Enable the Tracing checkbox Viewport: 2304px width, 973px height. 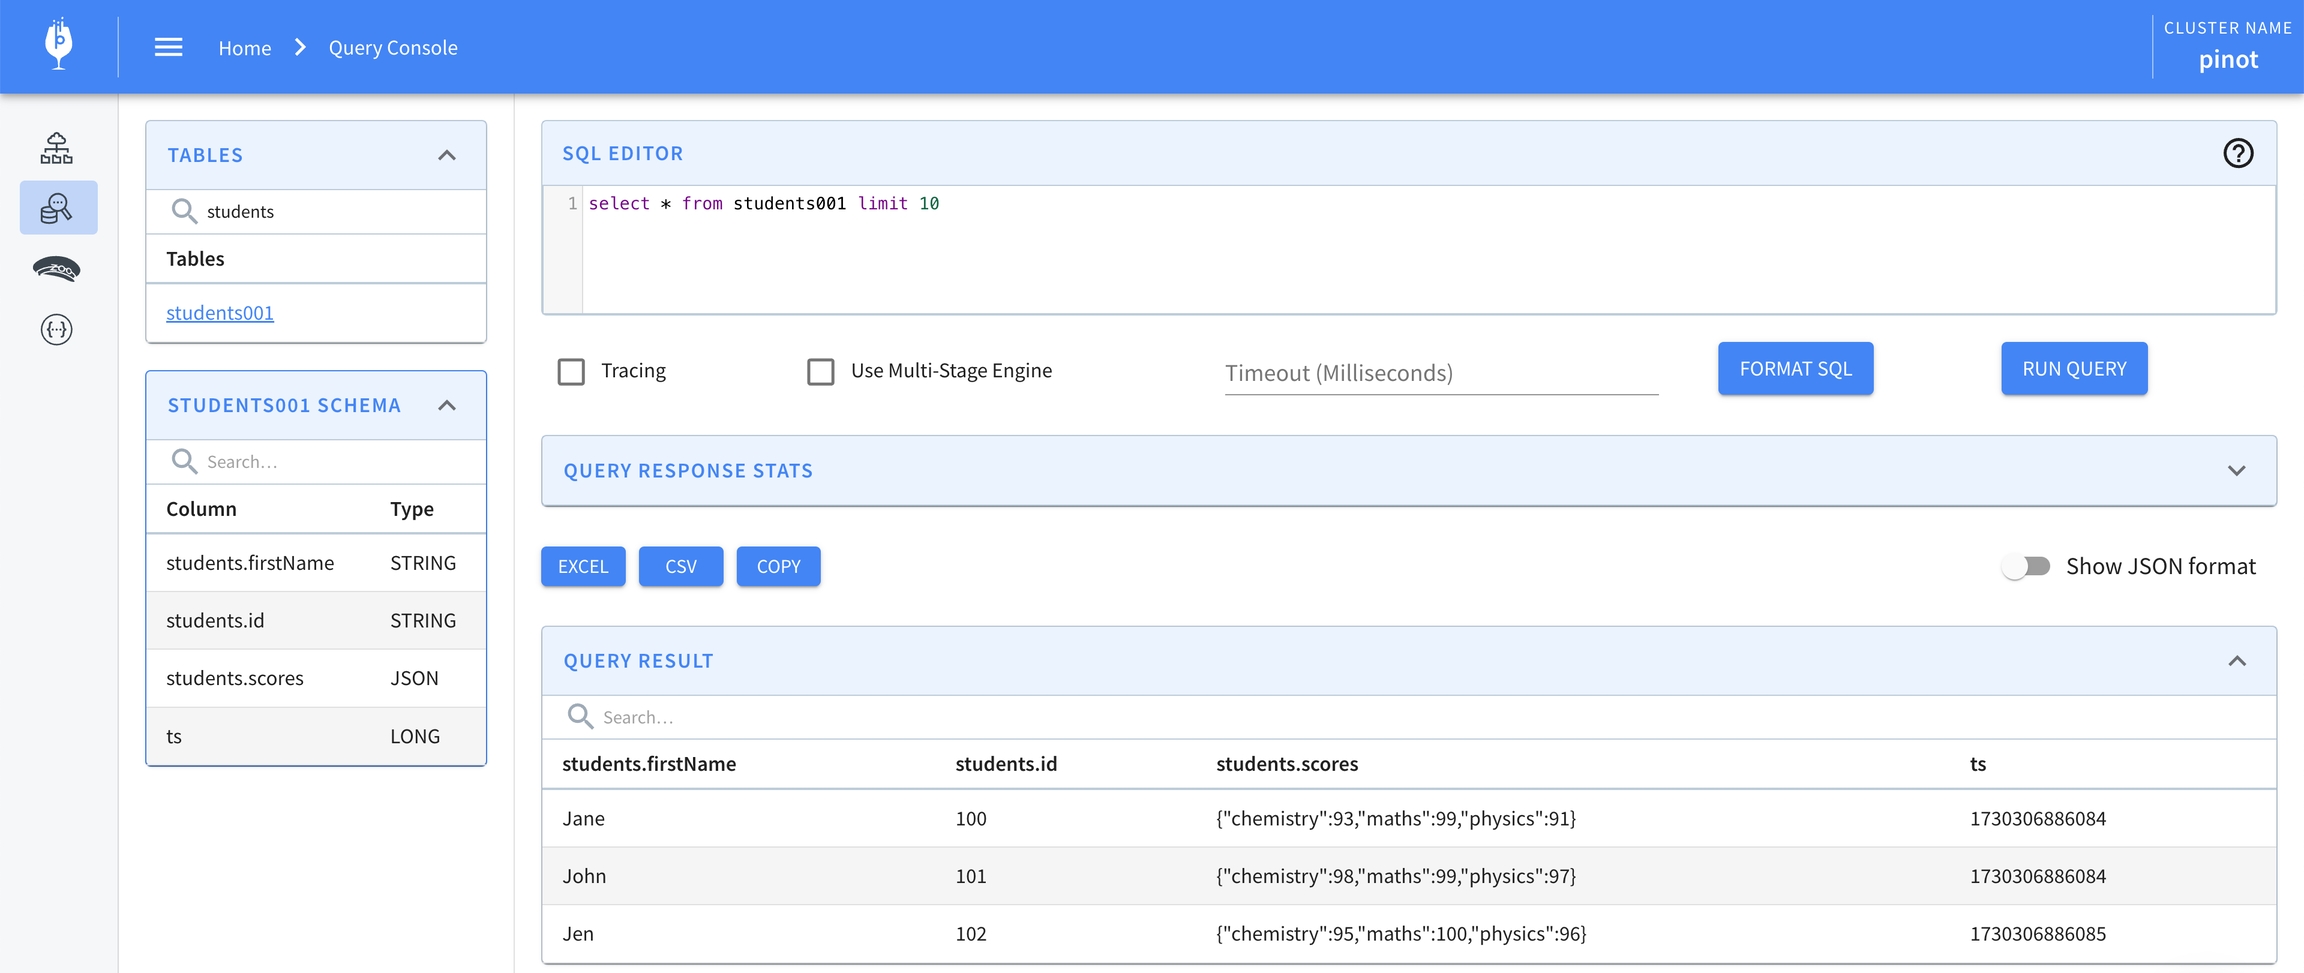point(571,371)
